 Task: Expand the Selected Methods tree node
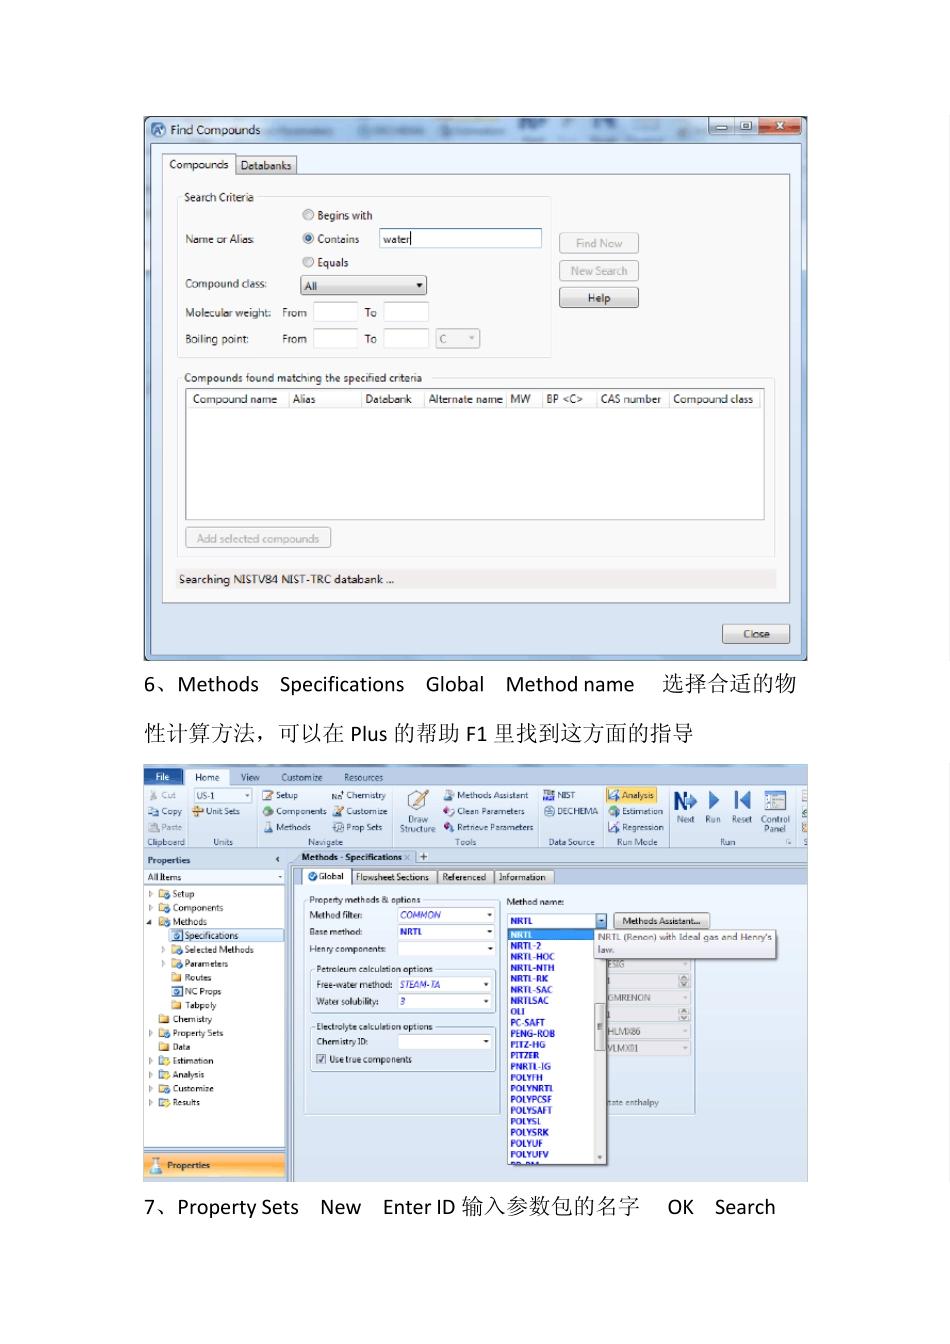click(x=163, y=950)
